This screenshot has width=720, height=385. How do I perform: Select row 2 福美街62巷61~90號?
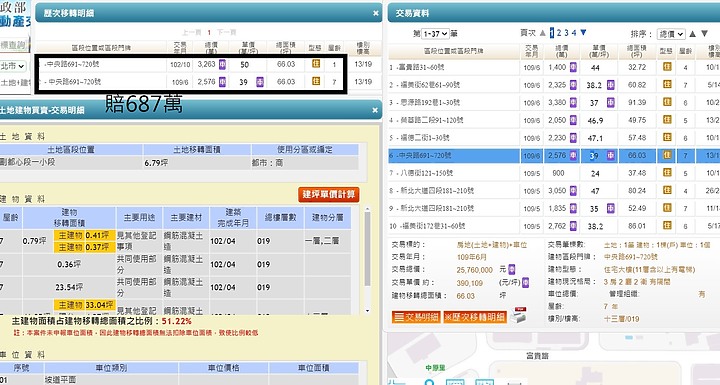pyautogui.click(x=554, y=85)
